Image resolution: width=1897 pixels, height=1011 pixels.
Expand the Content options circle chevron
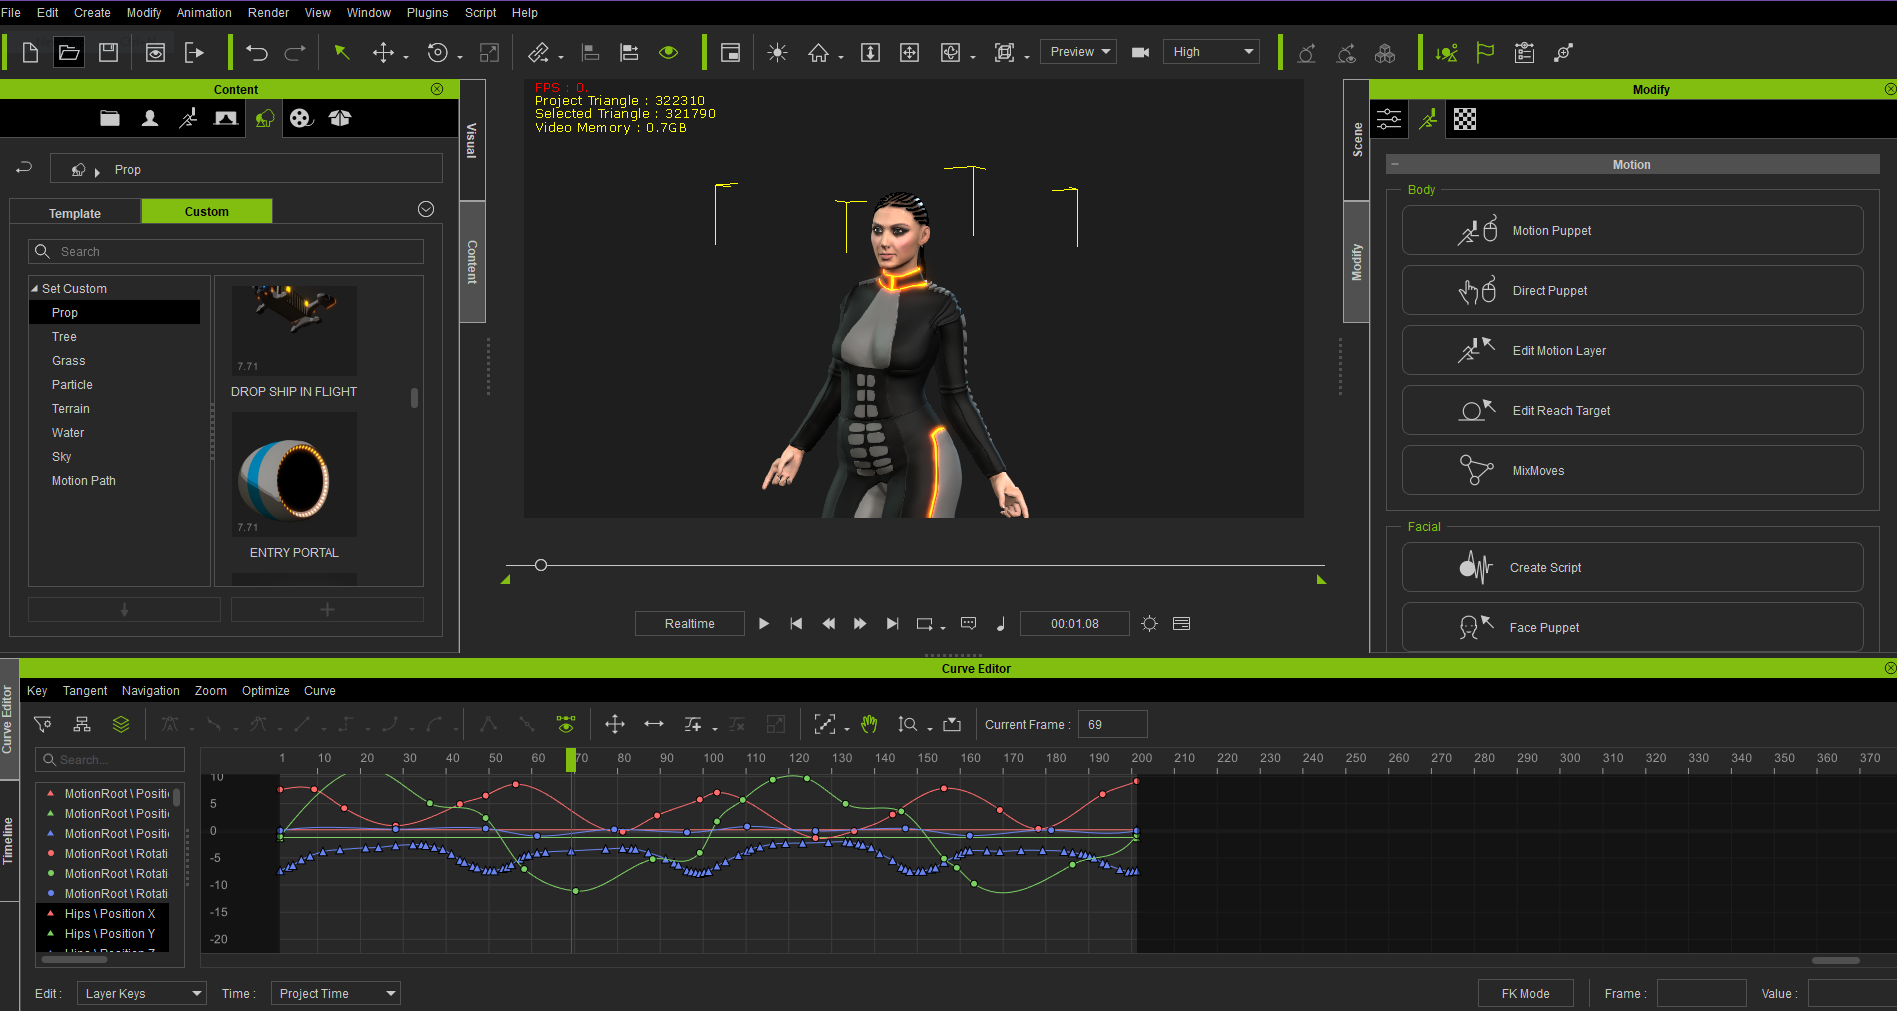tap(426, 209)
